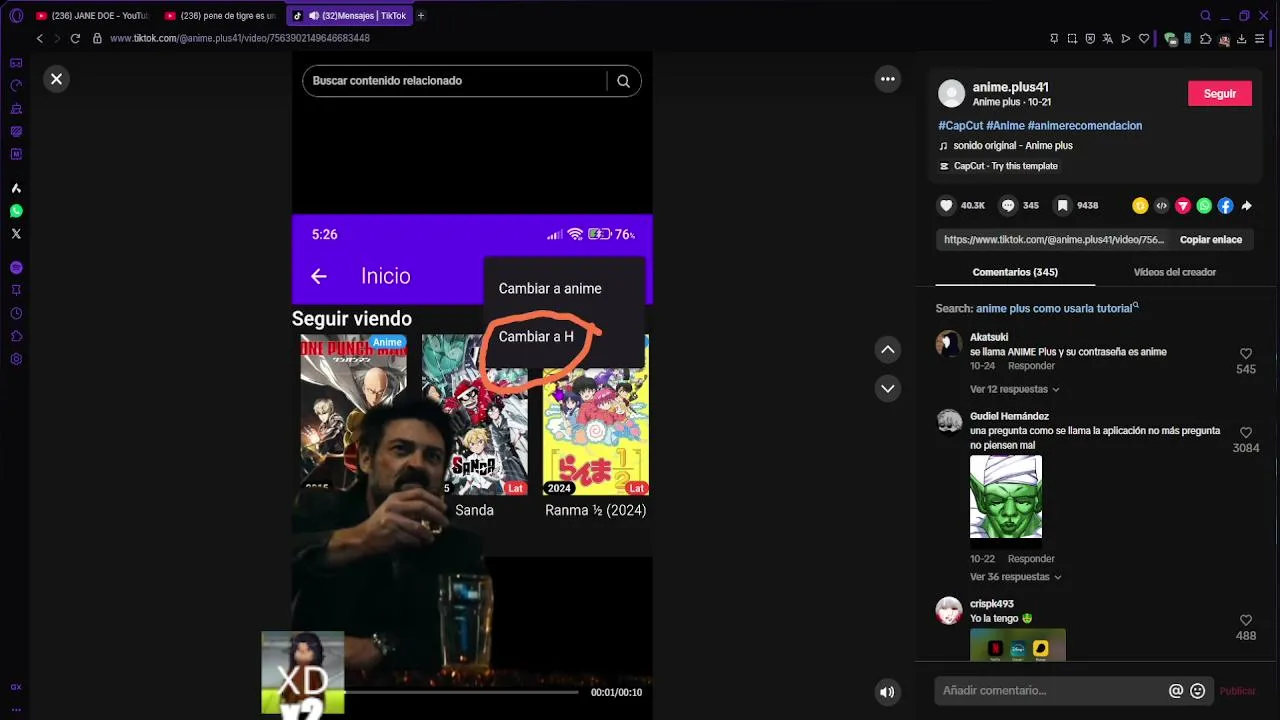Open CapCut Try this template link
This screenshot has height=720, width=1280.
(1005, 166)
